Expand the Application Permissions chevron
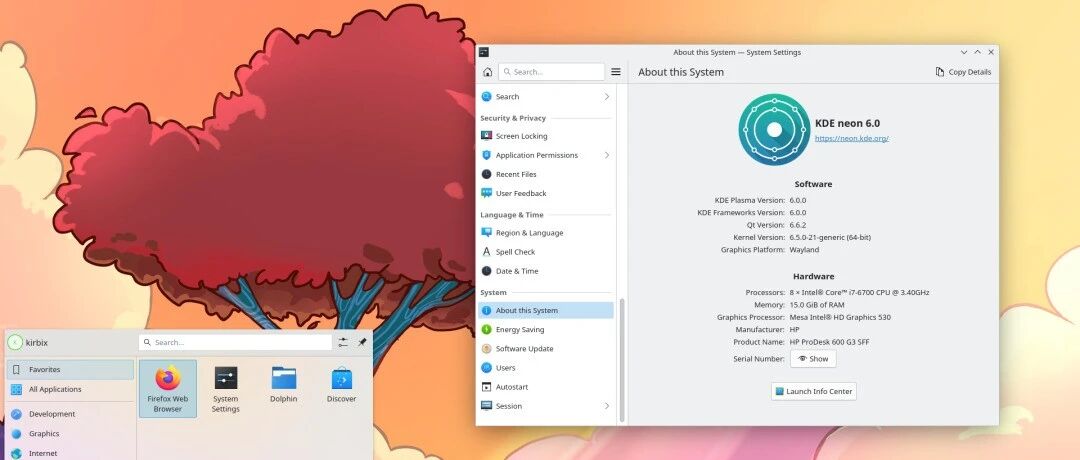 click(x=607, y=156)
